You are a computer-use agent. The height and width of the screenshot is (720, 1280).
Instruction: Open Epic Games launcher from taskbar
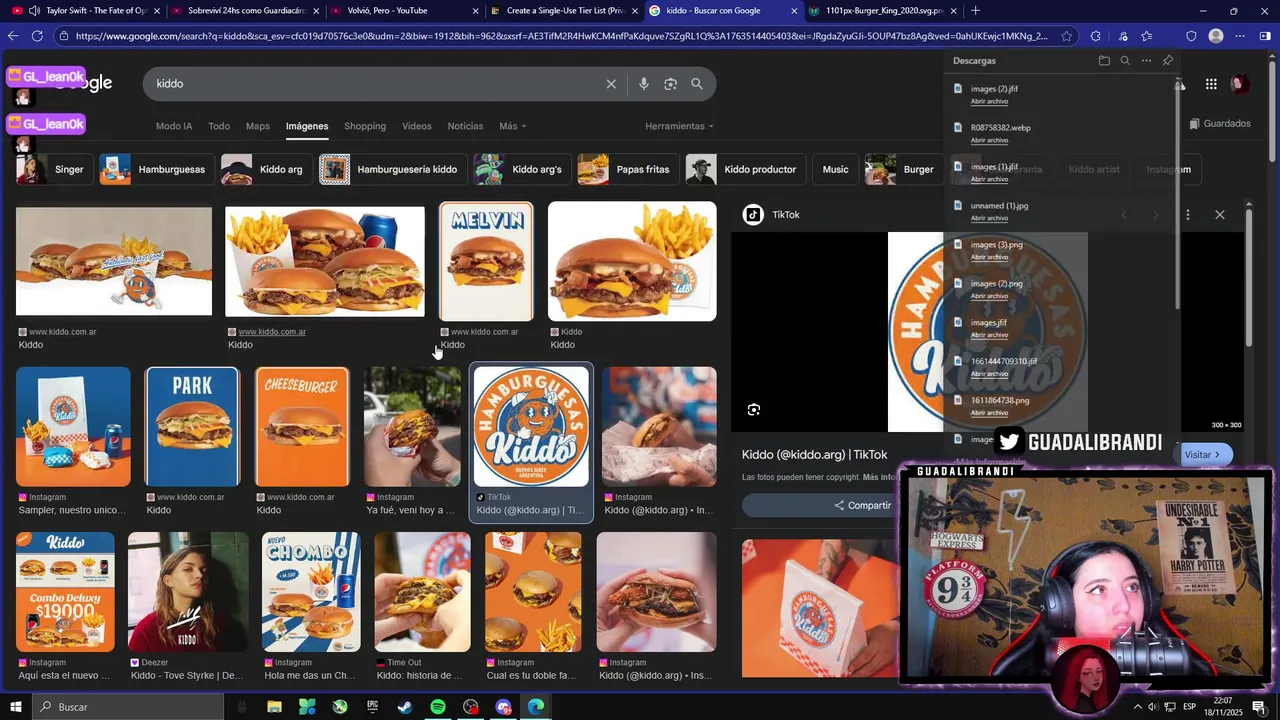pyautogui.click(x=373, y=707)
